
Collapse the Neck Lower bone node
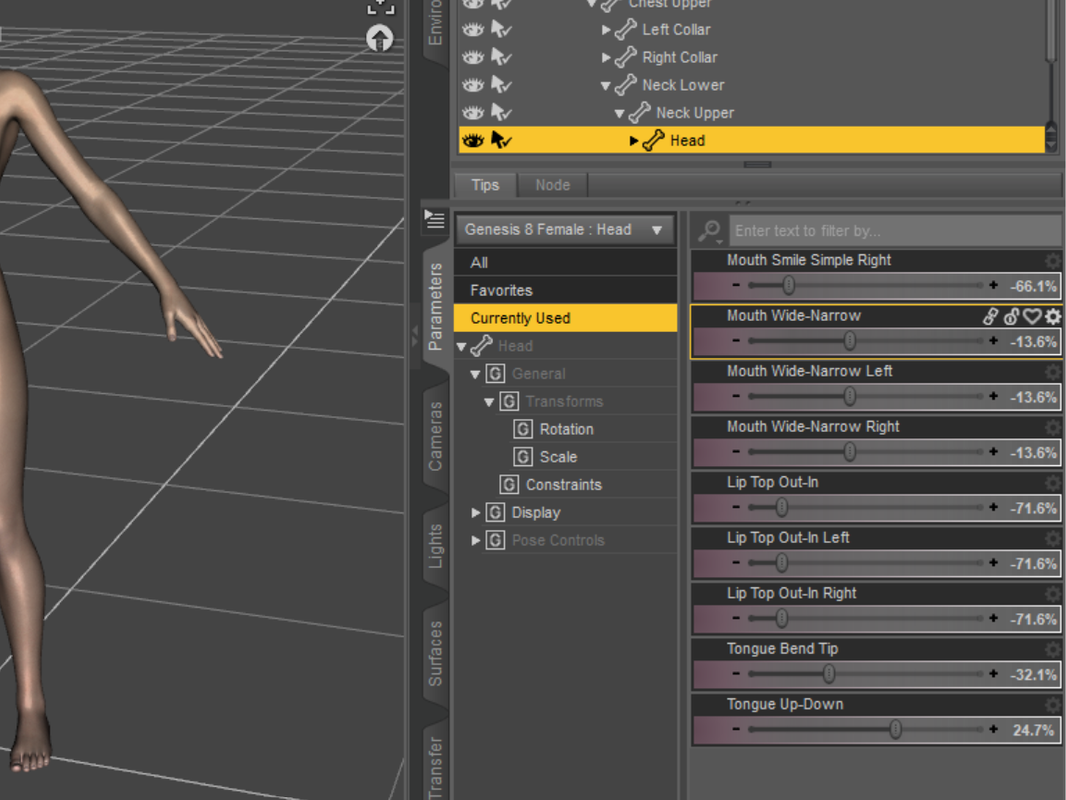(606, 86)
